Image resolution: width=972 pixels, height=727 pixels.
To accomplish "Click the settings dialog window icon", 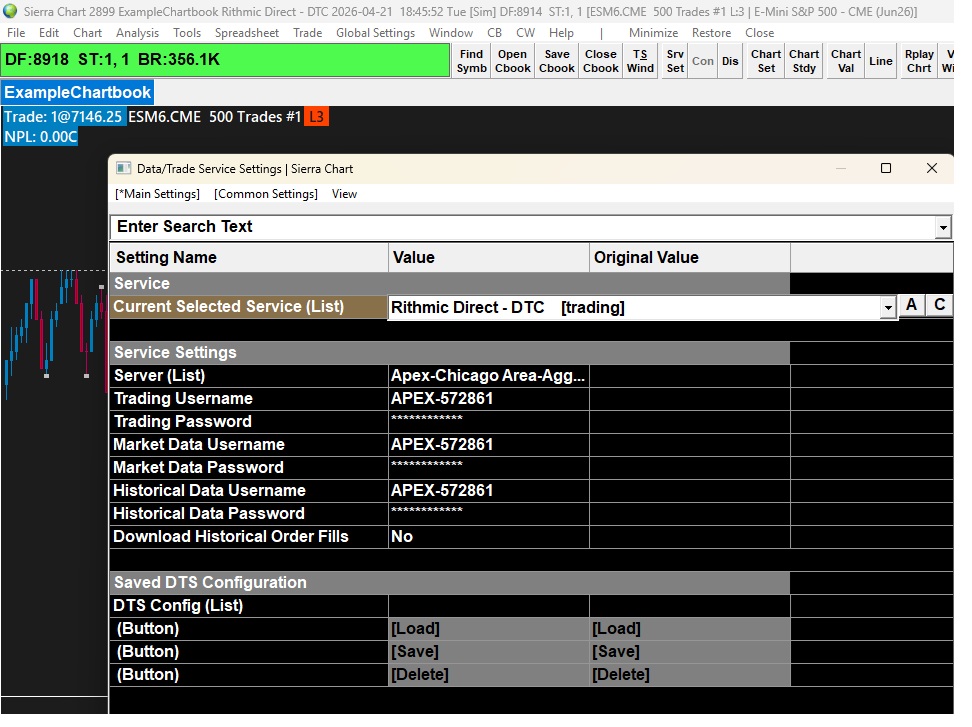I will [x=123, y=169].
